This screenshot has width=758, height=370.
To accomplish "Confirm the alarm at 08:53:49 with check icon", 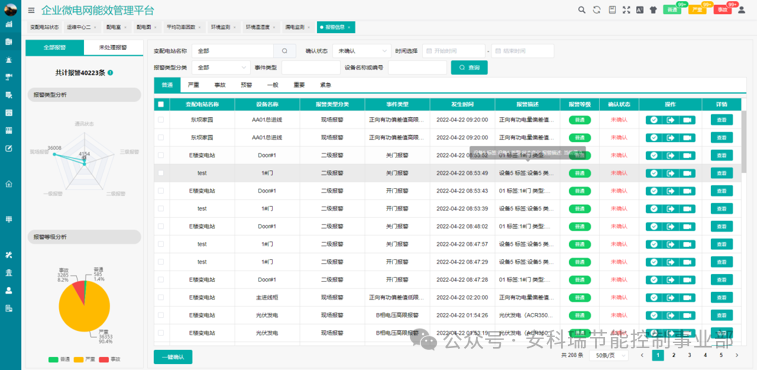I will tap(654, 173).
